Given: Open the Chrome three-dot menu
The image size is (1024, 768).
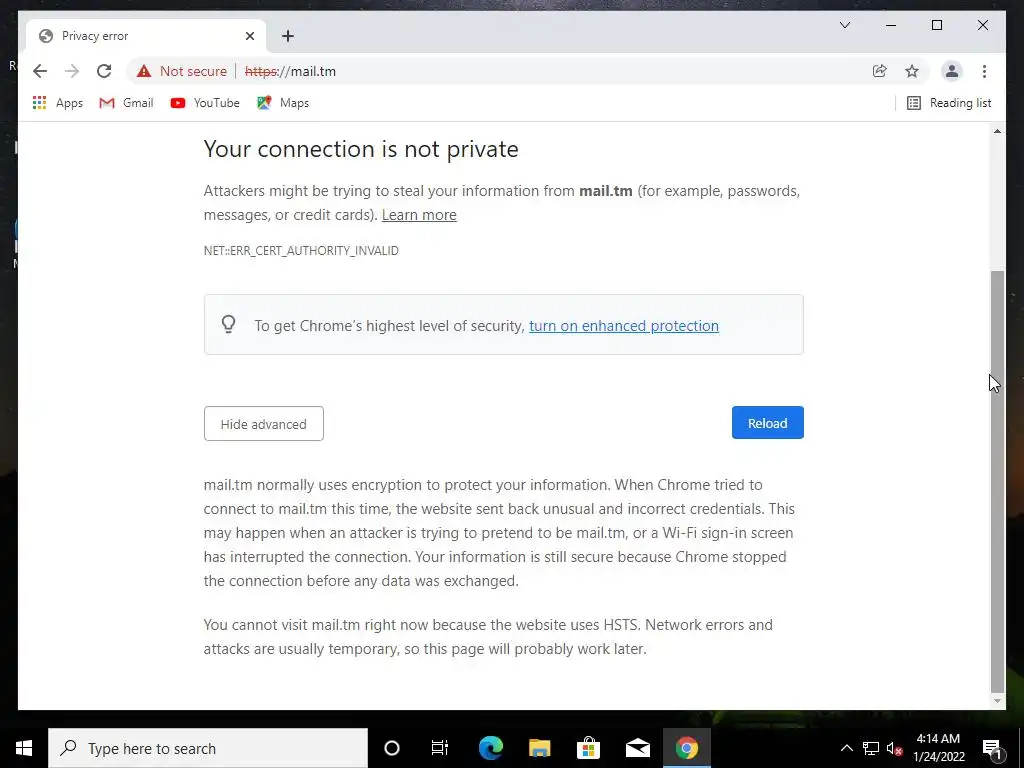Looking at the screenshot, I should [984, 71].
